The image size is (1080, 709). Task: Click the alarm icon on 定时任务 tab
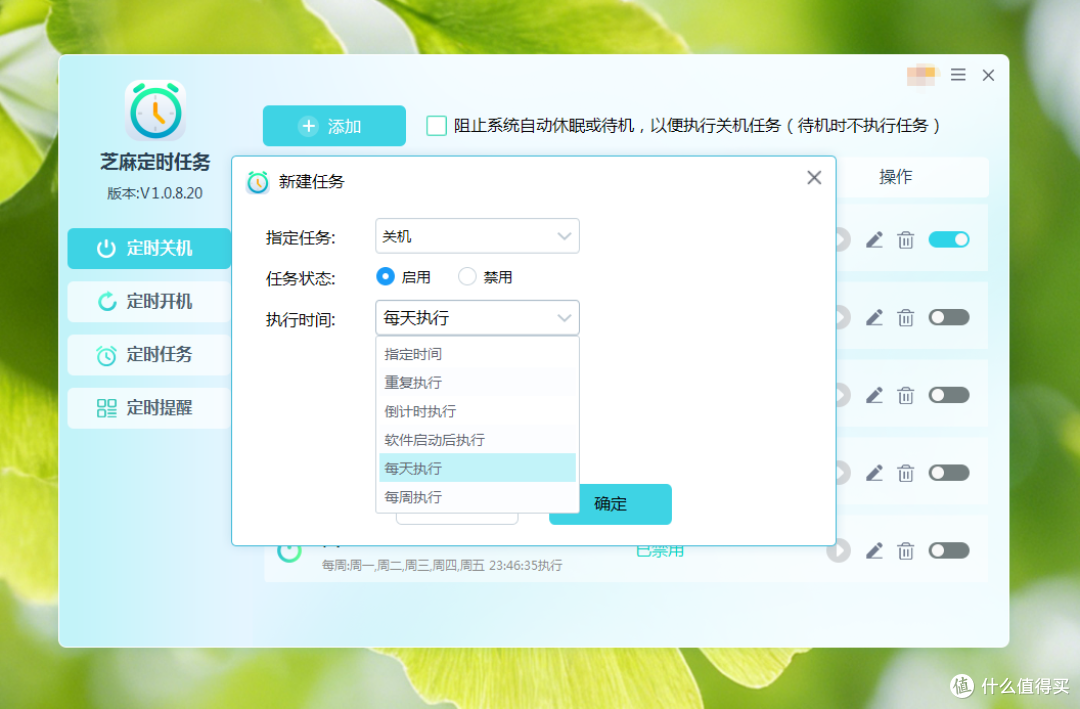click(106, 355)
